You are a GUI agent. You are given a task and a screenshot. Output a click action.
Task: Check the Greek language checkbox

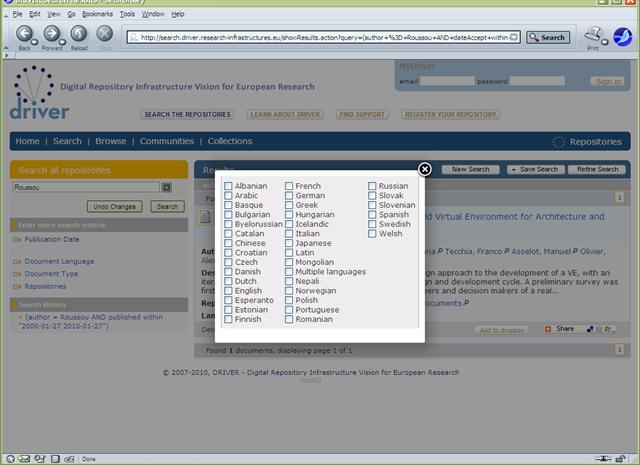[289, 205]
